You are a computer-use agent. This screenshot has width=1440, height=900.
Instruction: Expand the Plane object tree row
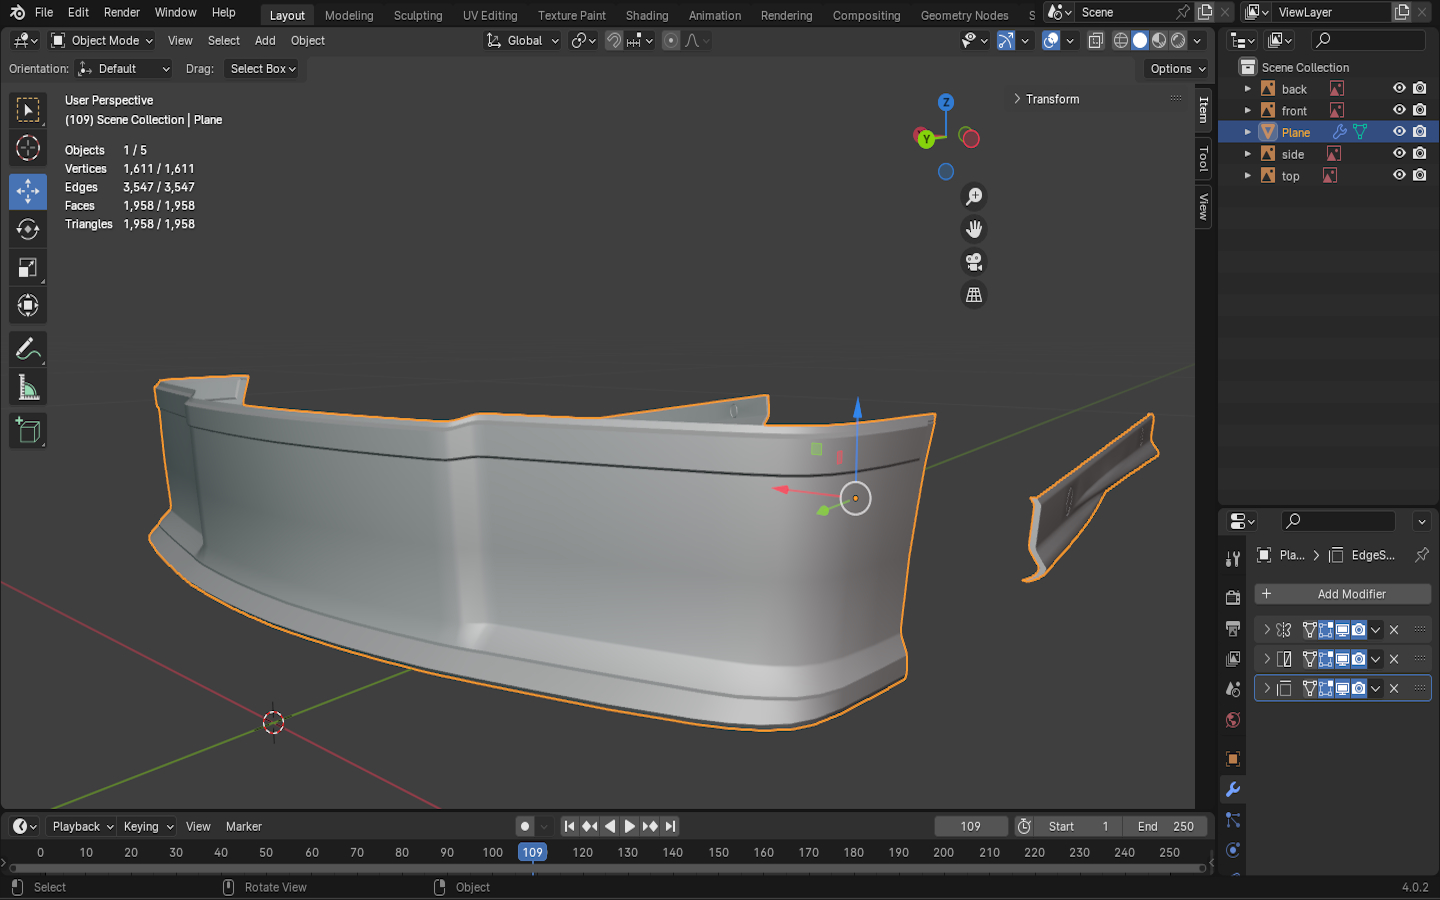point(1248,132)
